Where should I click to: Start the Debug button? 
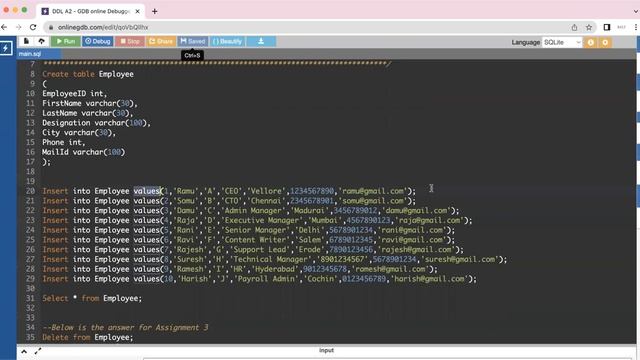pyautogui.click(x=98, y=41)
